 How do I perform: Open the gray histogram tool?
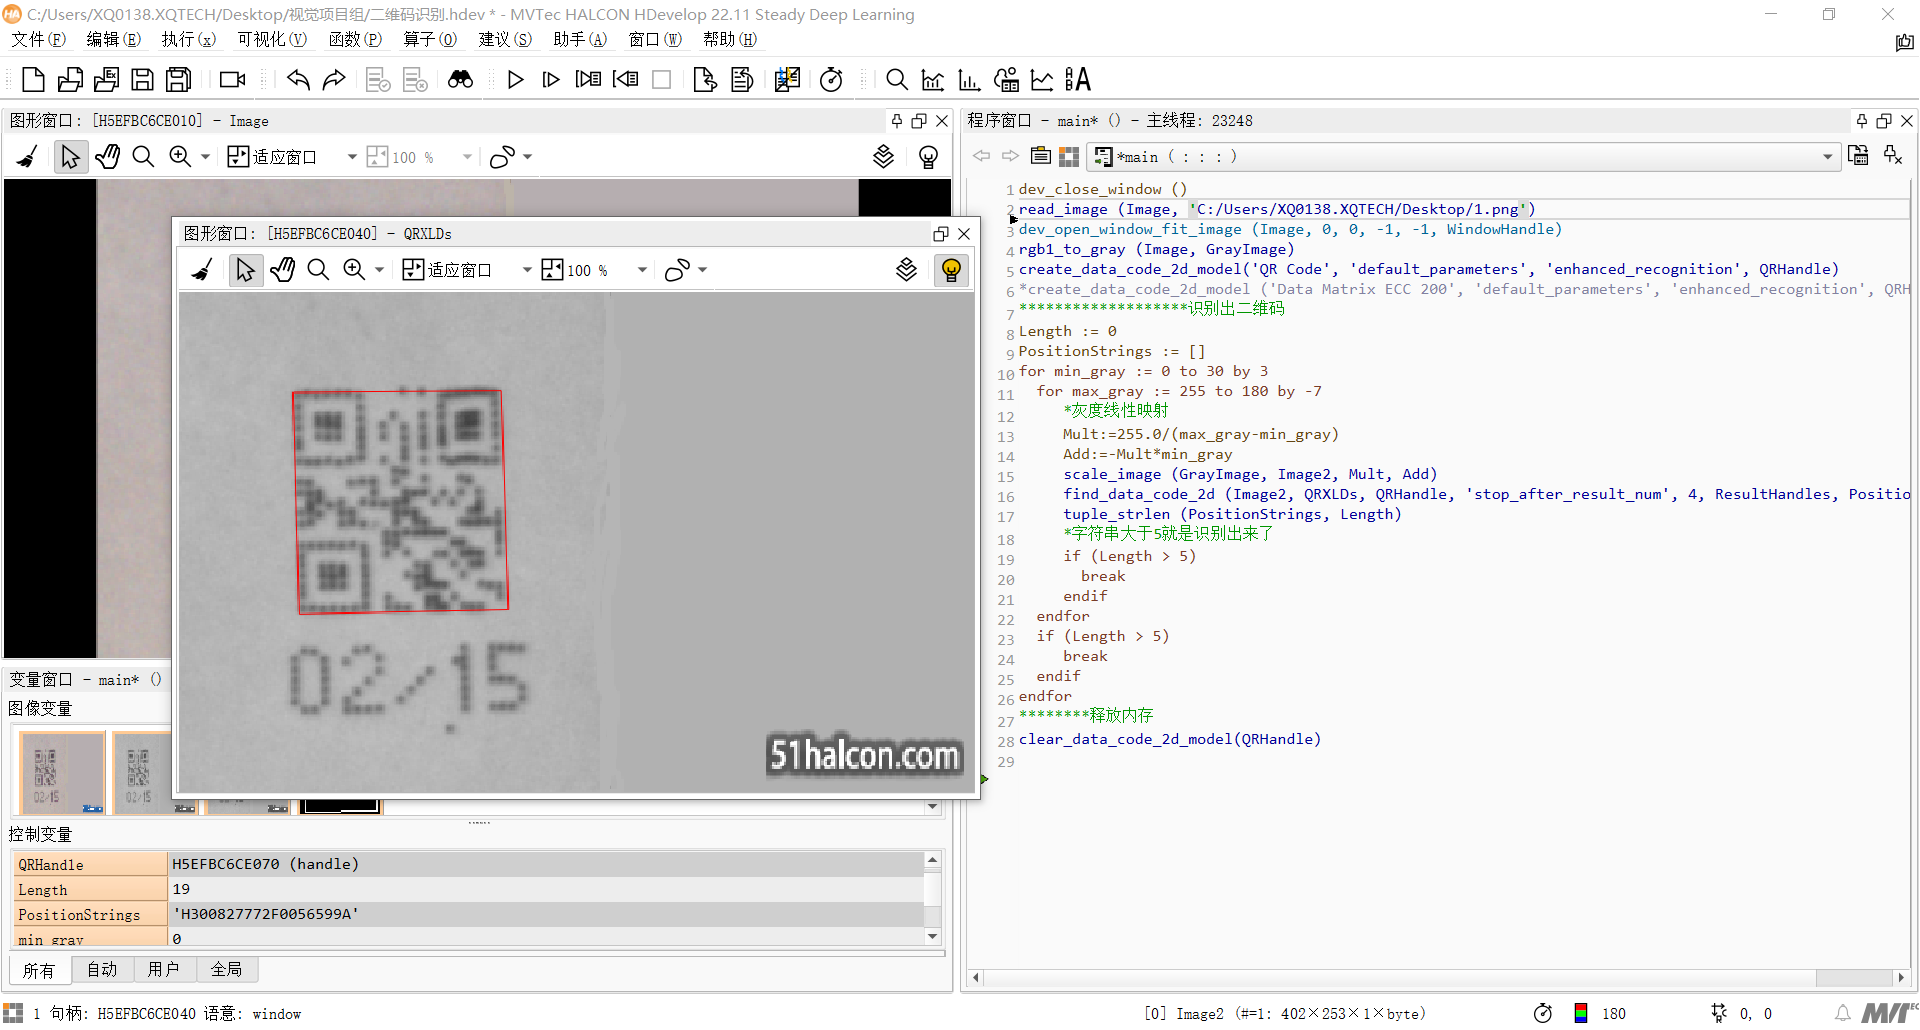click(933, 80)
